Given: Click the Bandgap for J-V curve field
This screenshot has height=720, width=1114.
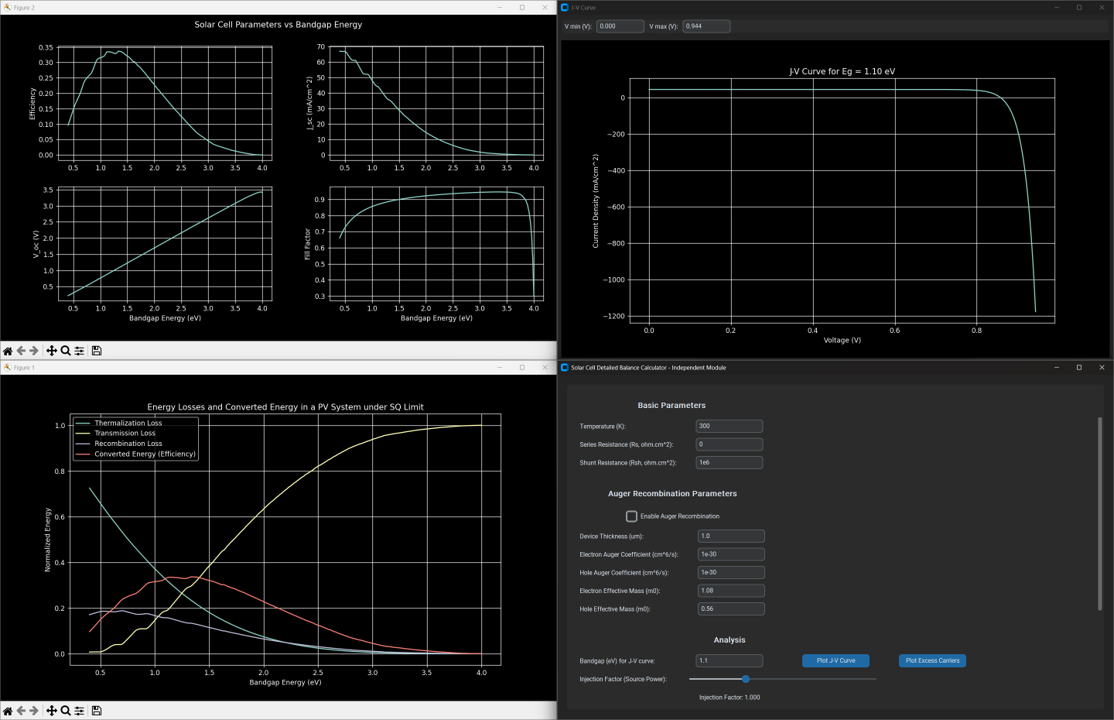Looking at the screenshot, I should 729,660.
